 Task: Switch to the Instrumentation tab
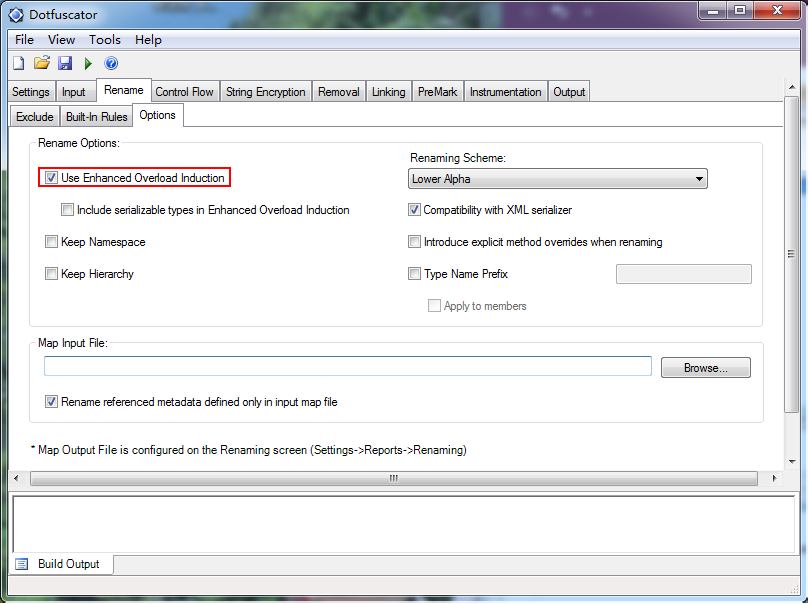point(506,92)
